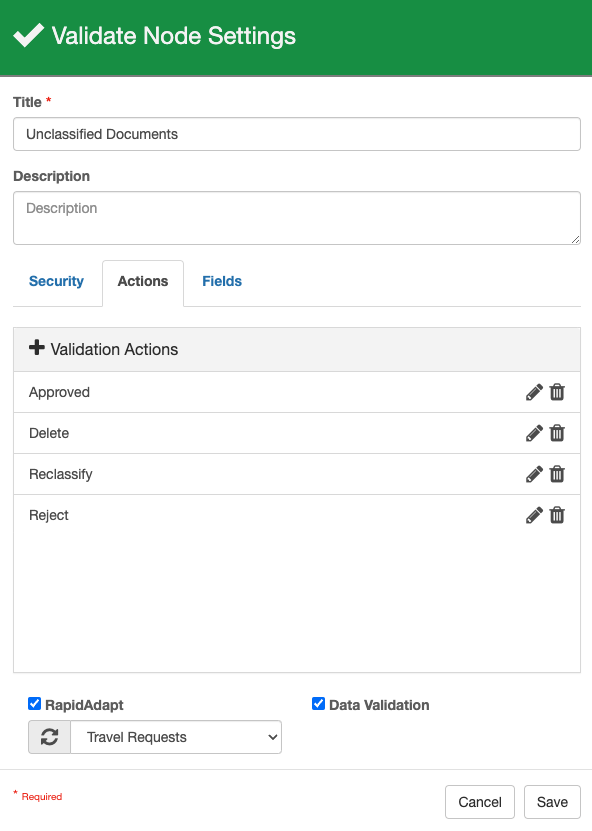Trash the Reclassify action
Image resolution: width=592 pixels, height=831 pixels.
point(557,474)
